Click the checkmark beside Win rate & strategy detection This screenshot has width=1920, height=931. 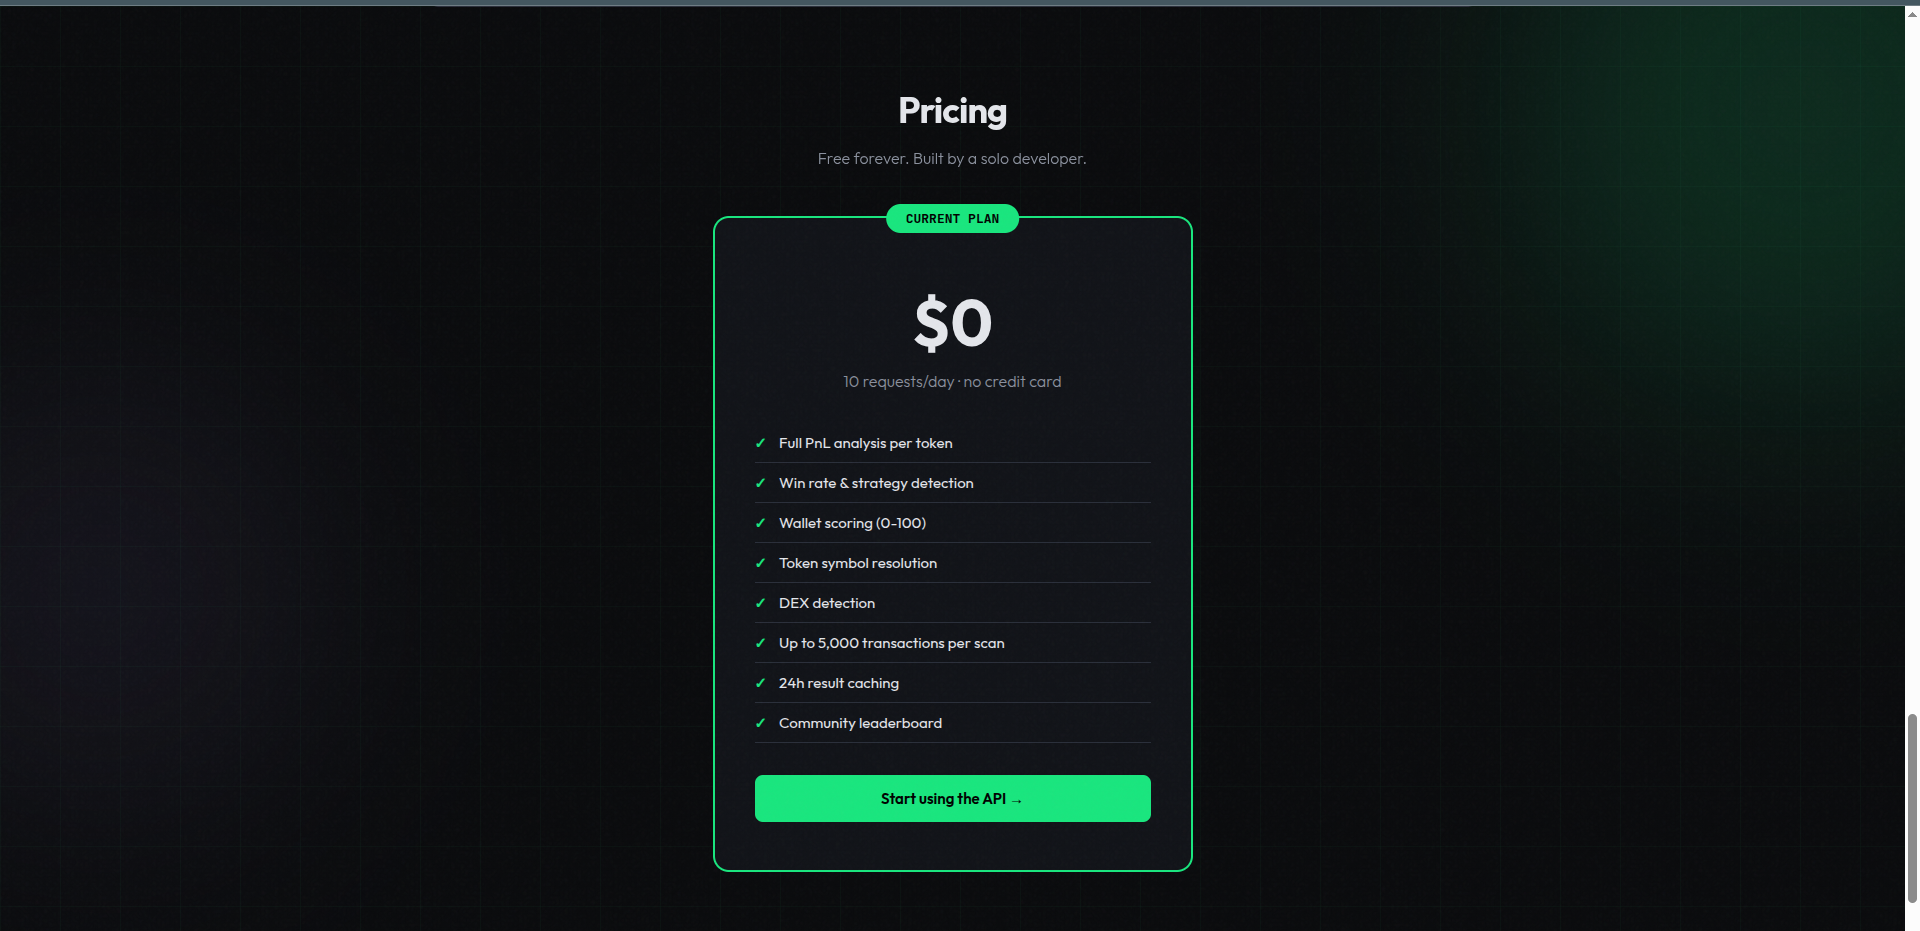[762, 483]
